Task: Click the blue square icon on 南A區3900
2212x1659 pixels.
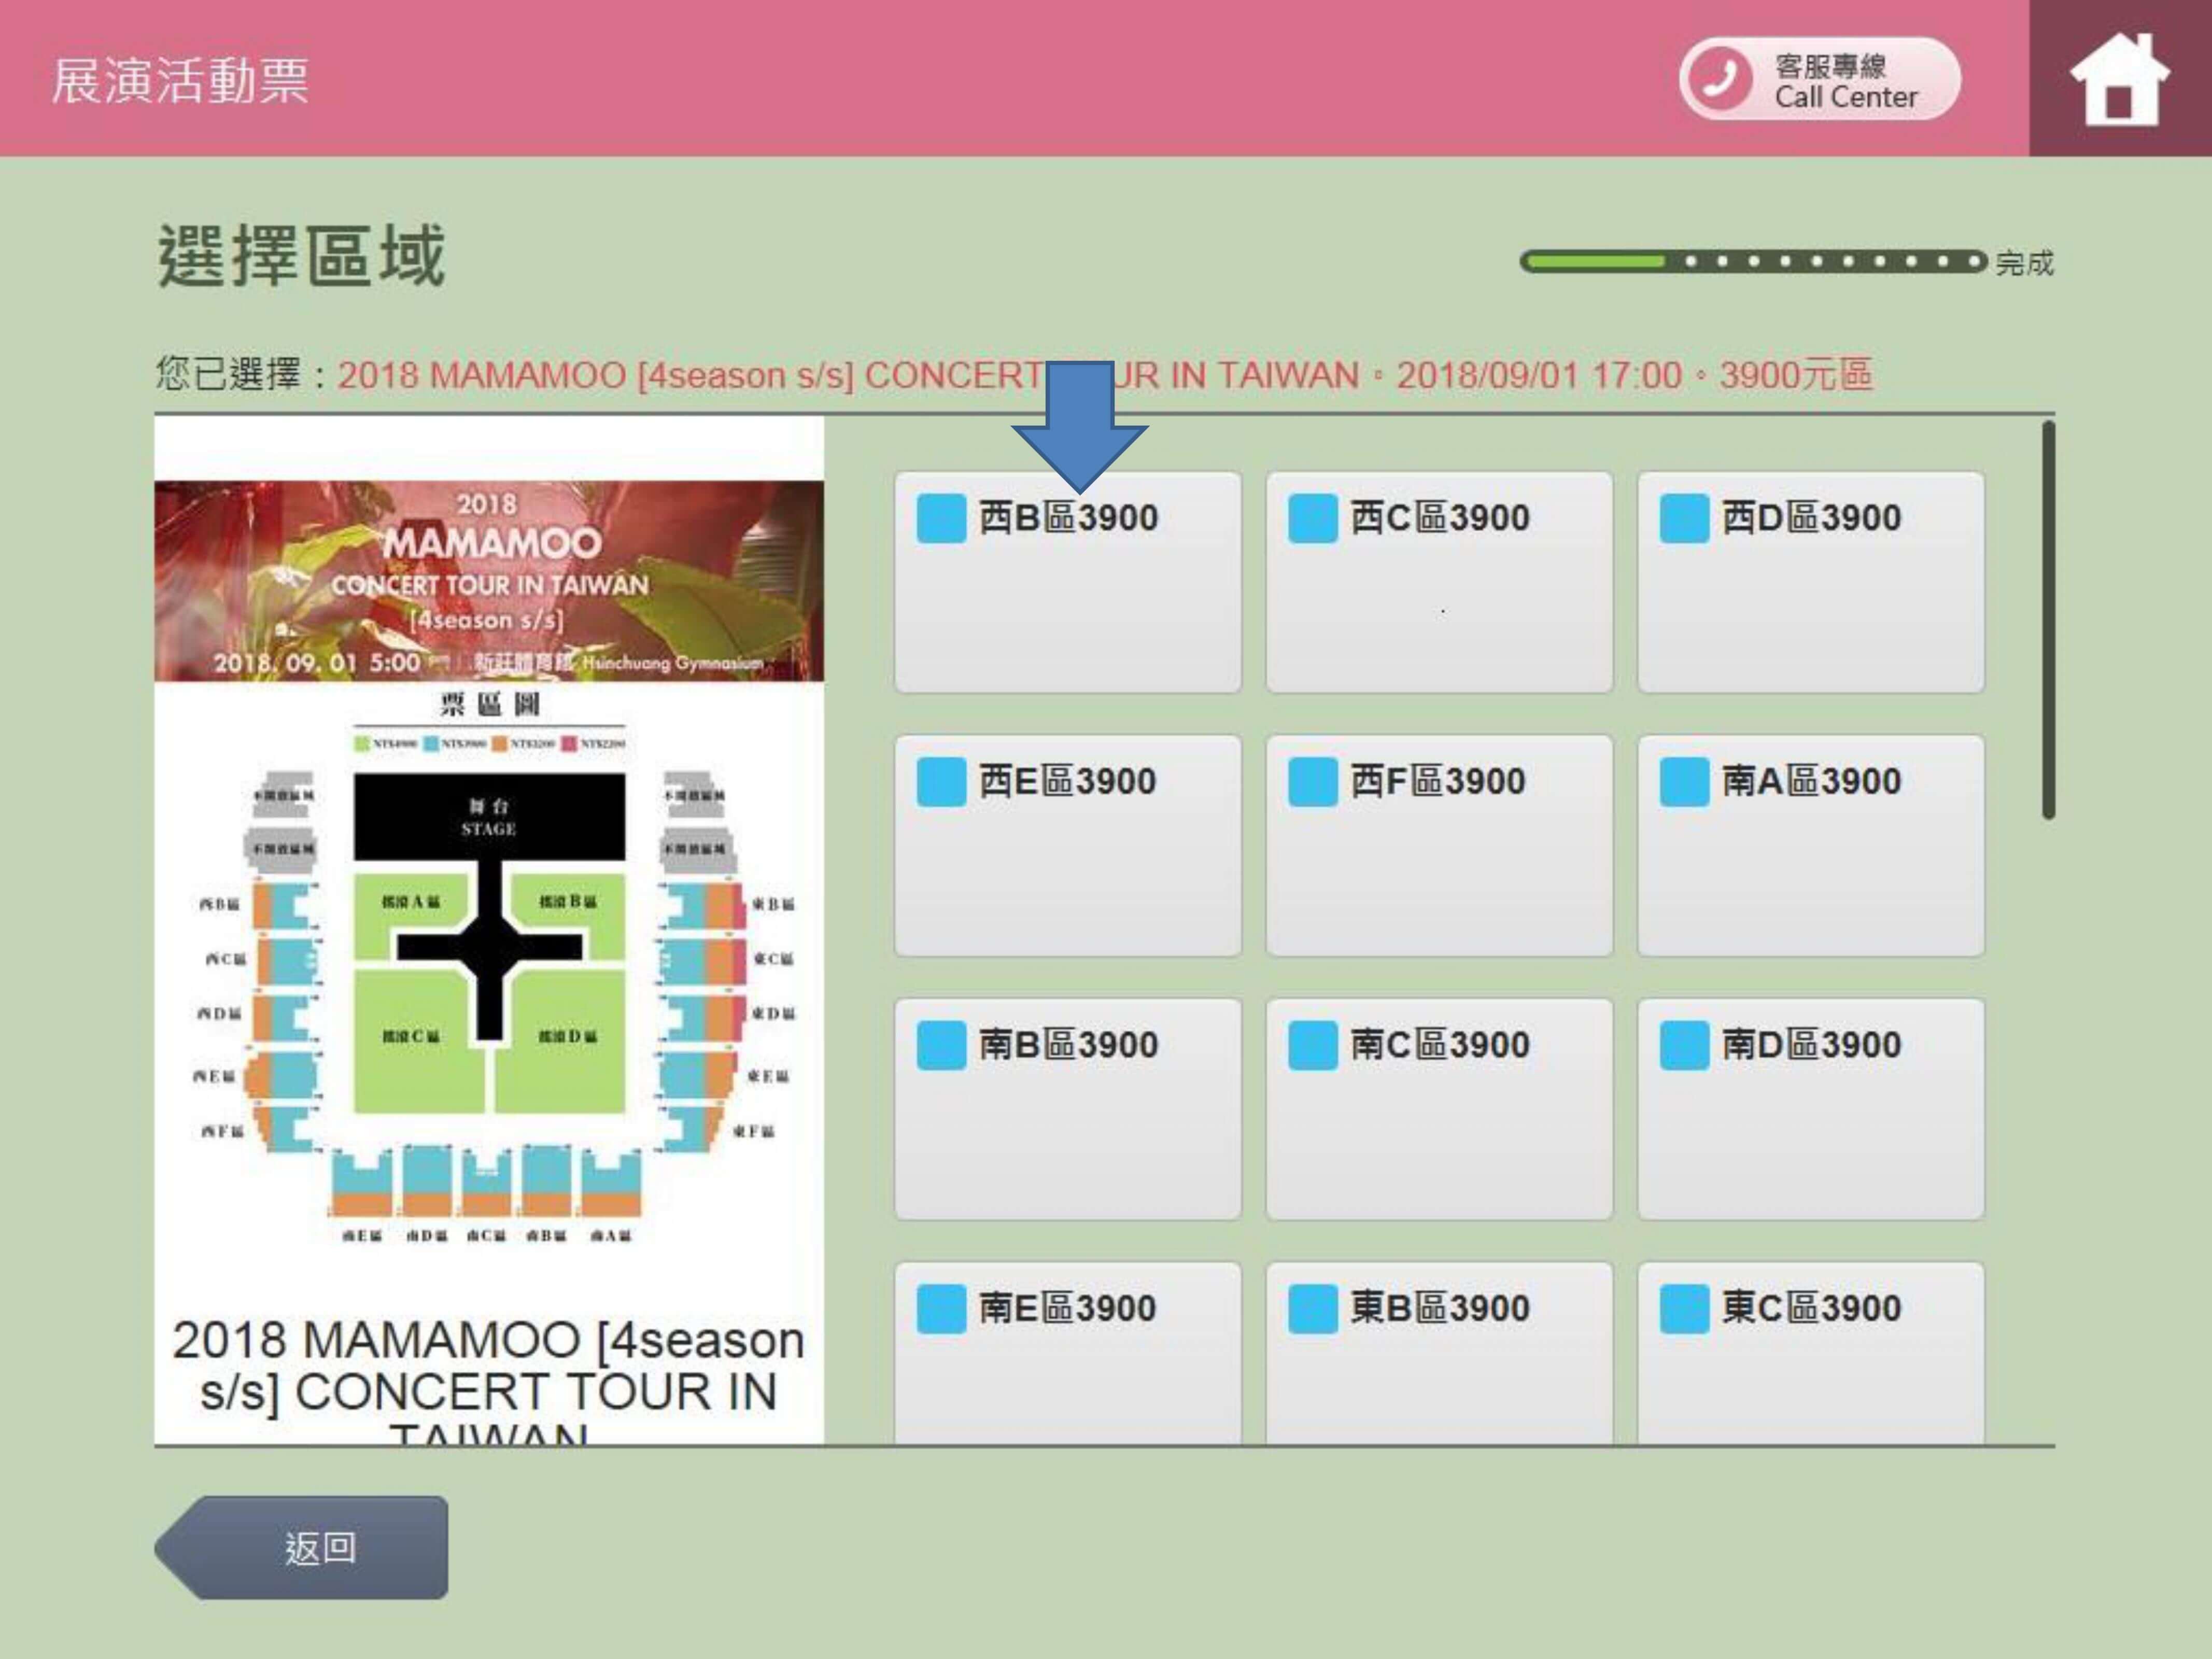Action: click(1684, 781)
